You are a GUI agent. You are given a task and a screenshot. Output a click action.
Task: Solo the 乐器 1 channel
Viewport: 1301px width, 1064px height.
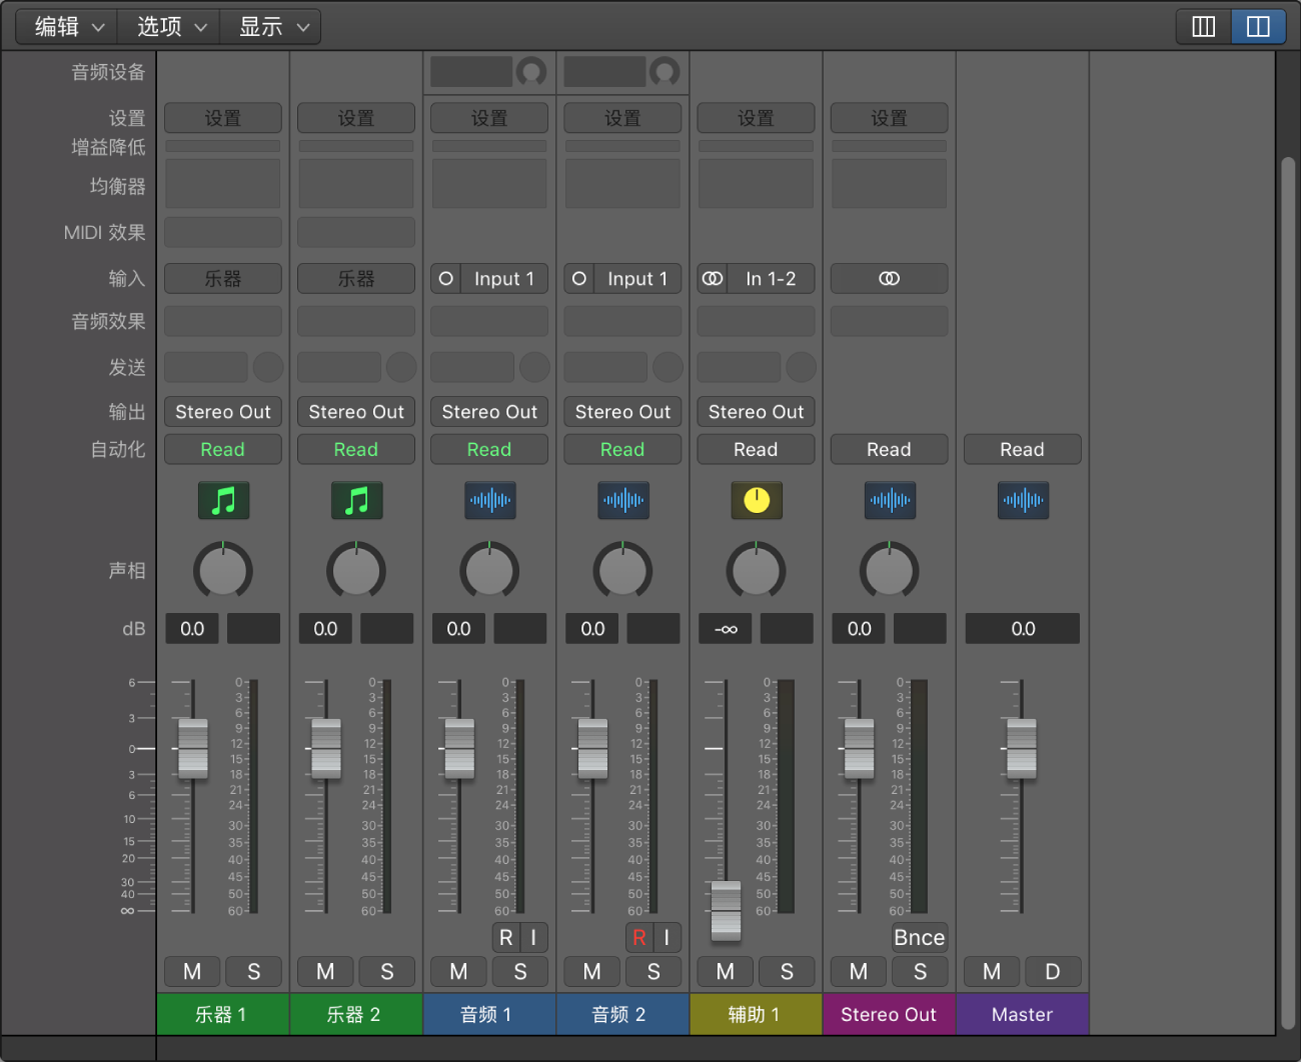tap(254, 972)
